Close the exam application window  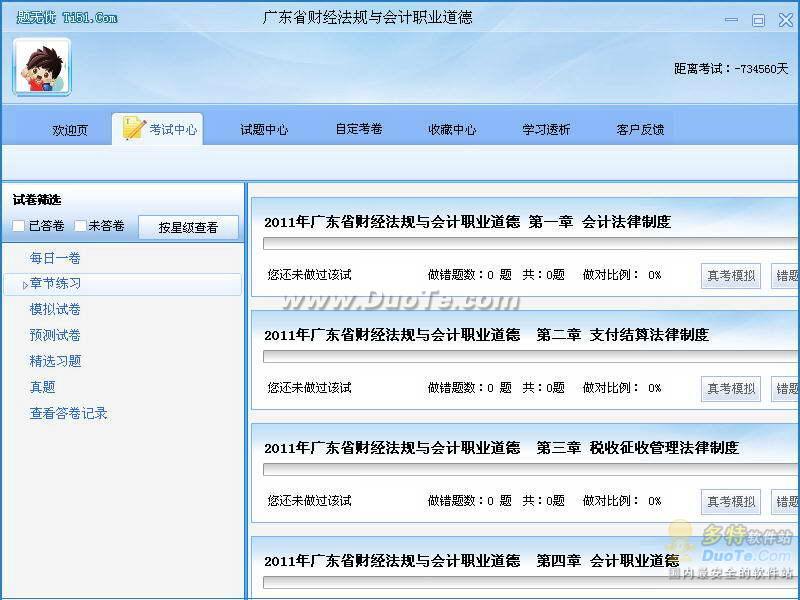(x=786, y=20)
